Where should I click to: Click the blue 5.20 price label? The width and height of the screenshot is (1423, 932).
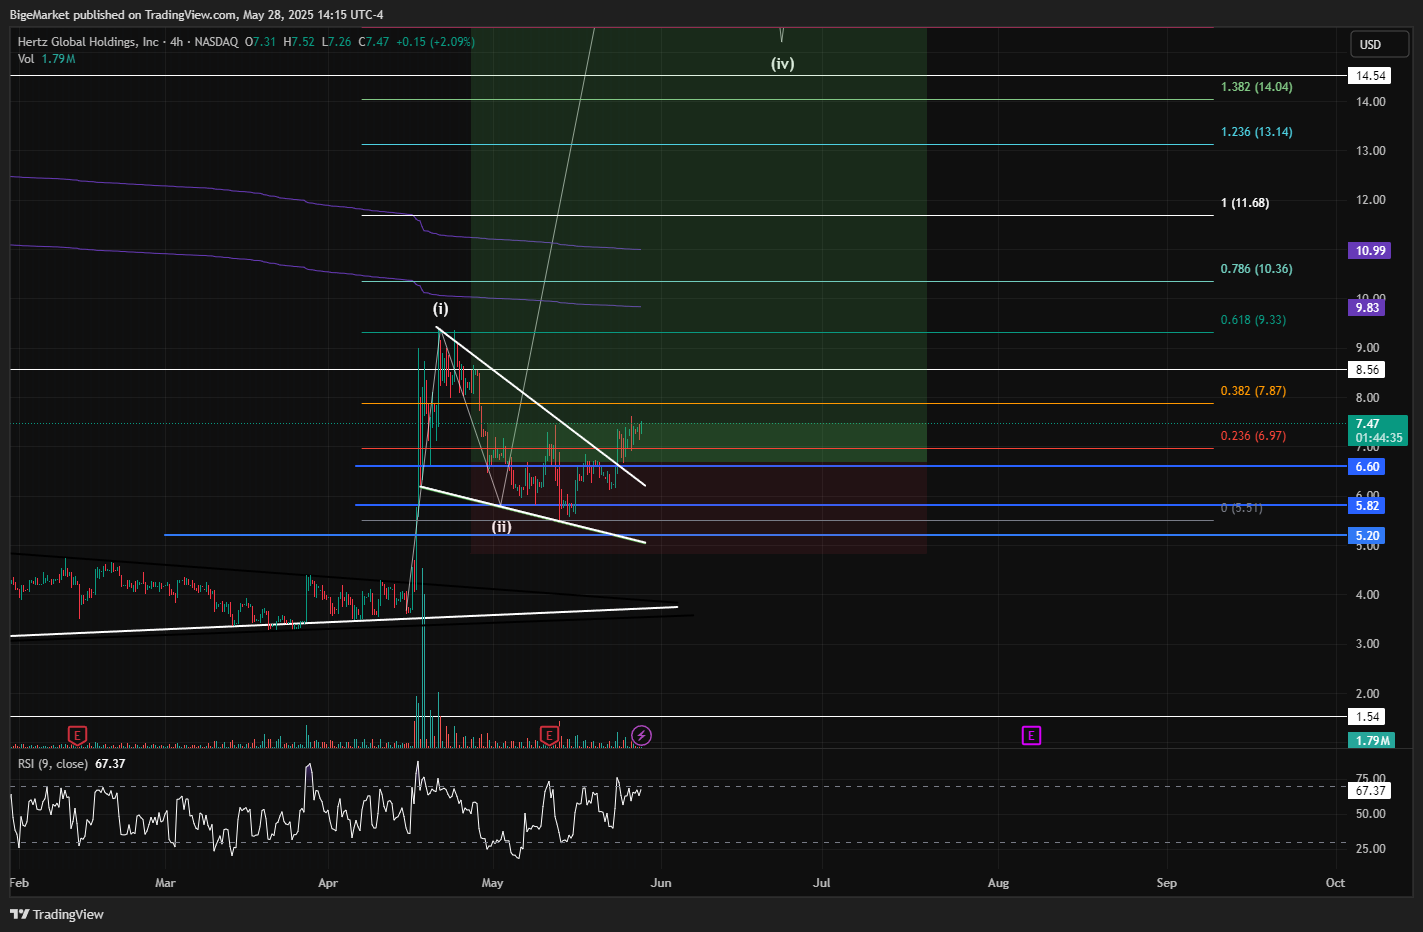(x=1367, y=536)
